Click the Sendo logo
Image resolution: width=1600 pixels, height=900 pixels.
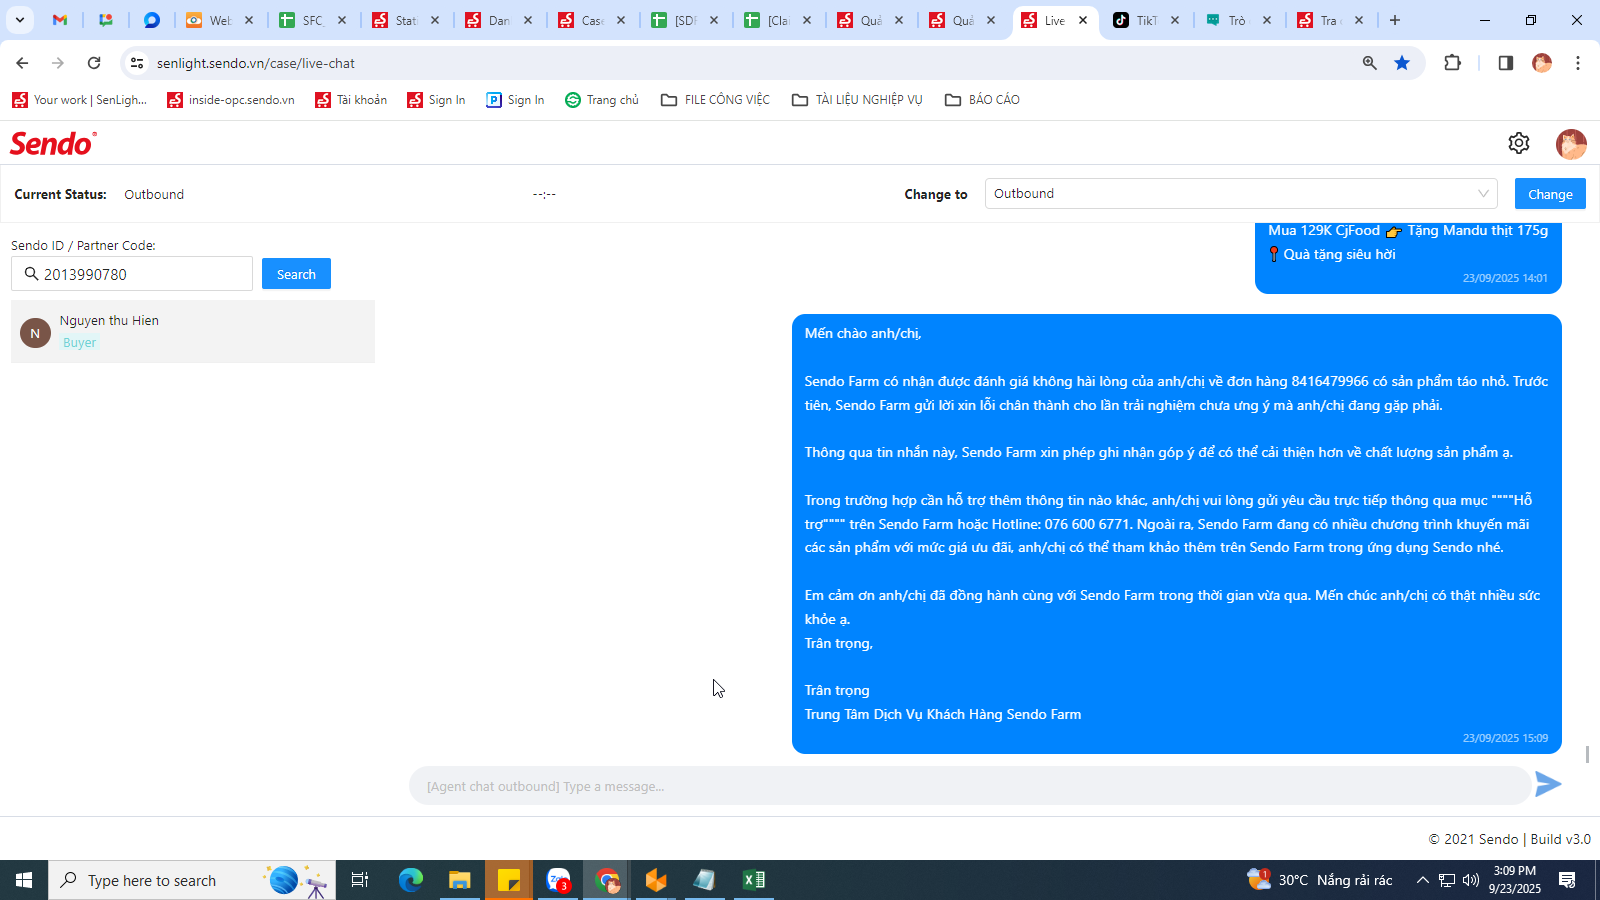point(53,144)
